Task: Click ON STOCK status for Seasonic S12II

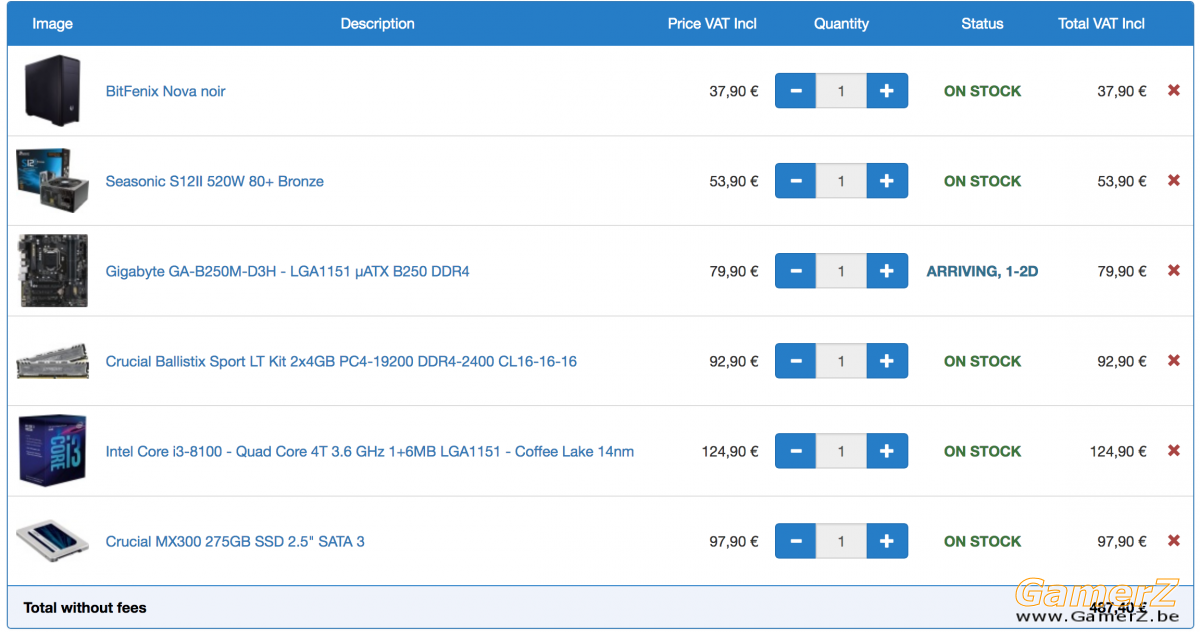Action: pyautogui.click(x=982, y=181)
